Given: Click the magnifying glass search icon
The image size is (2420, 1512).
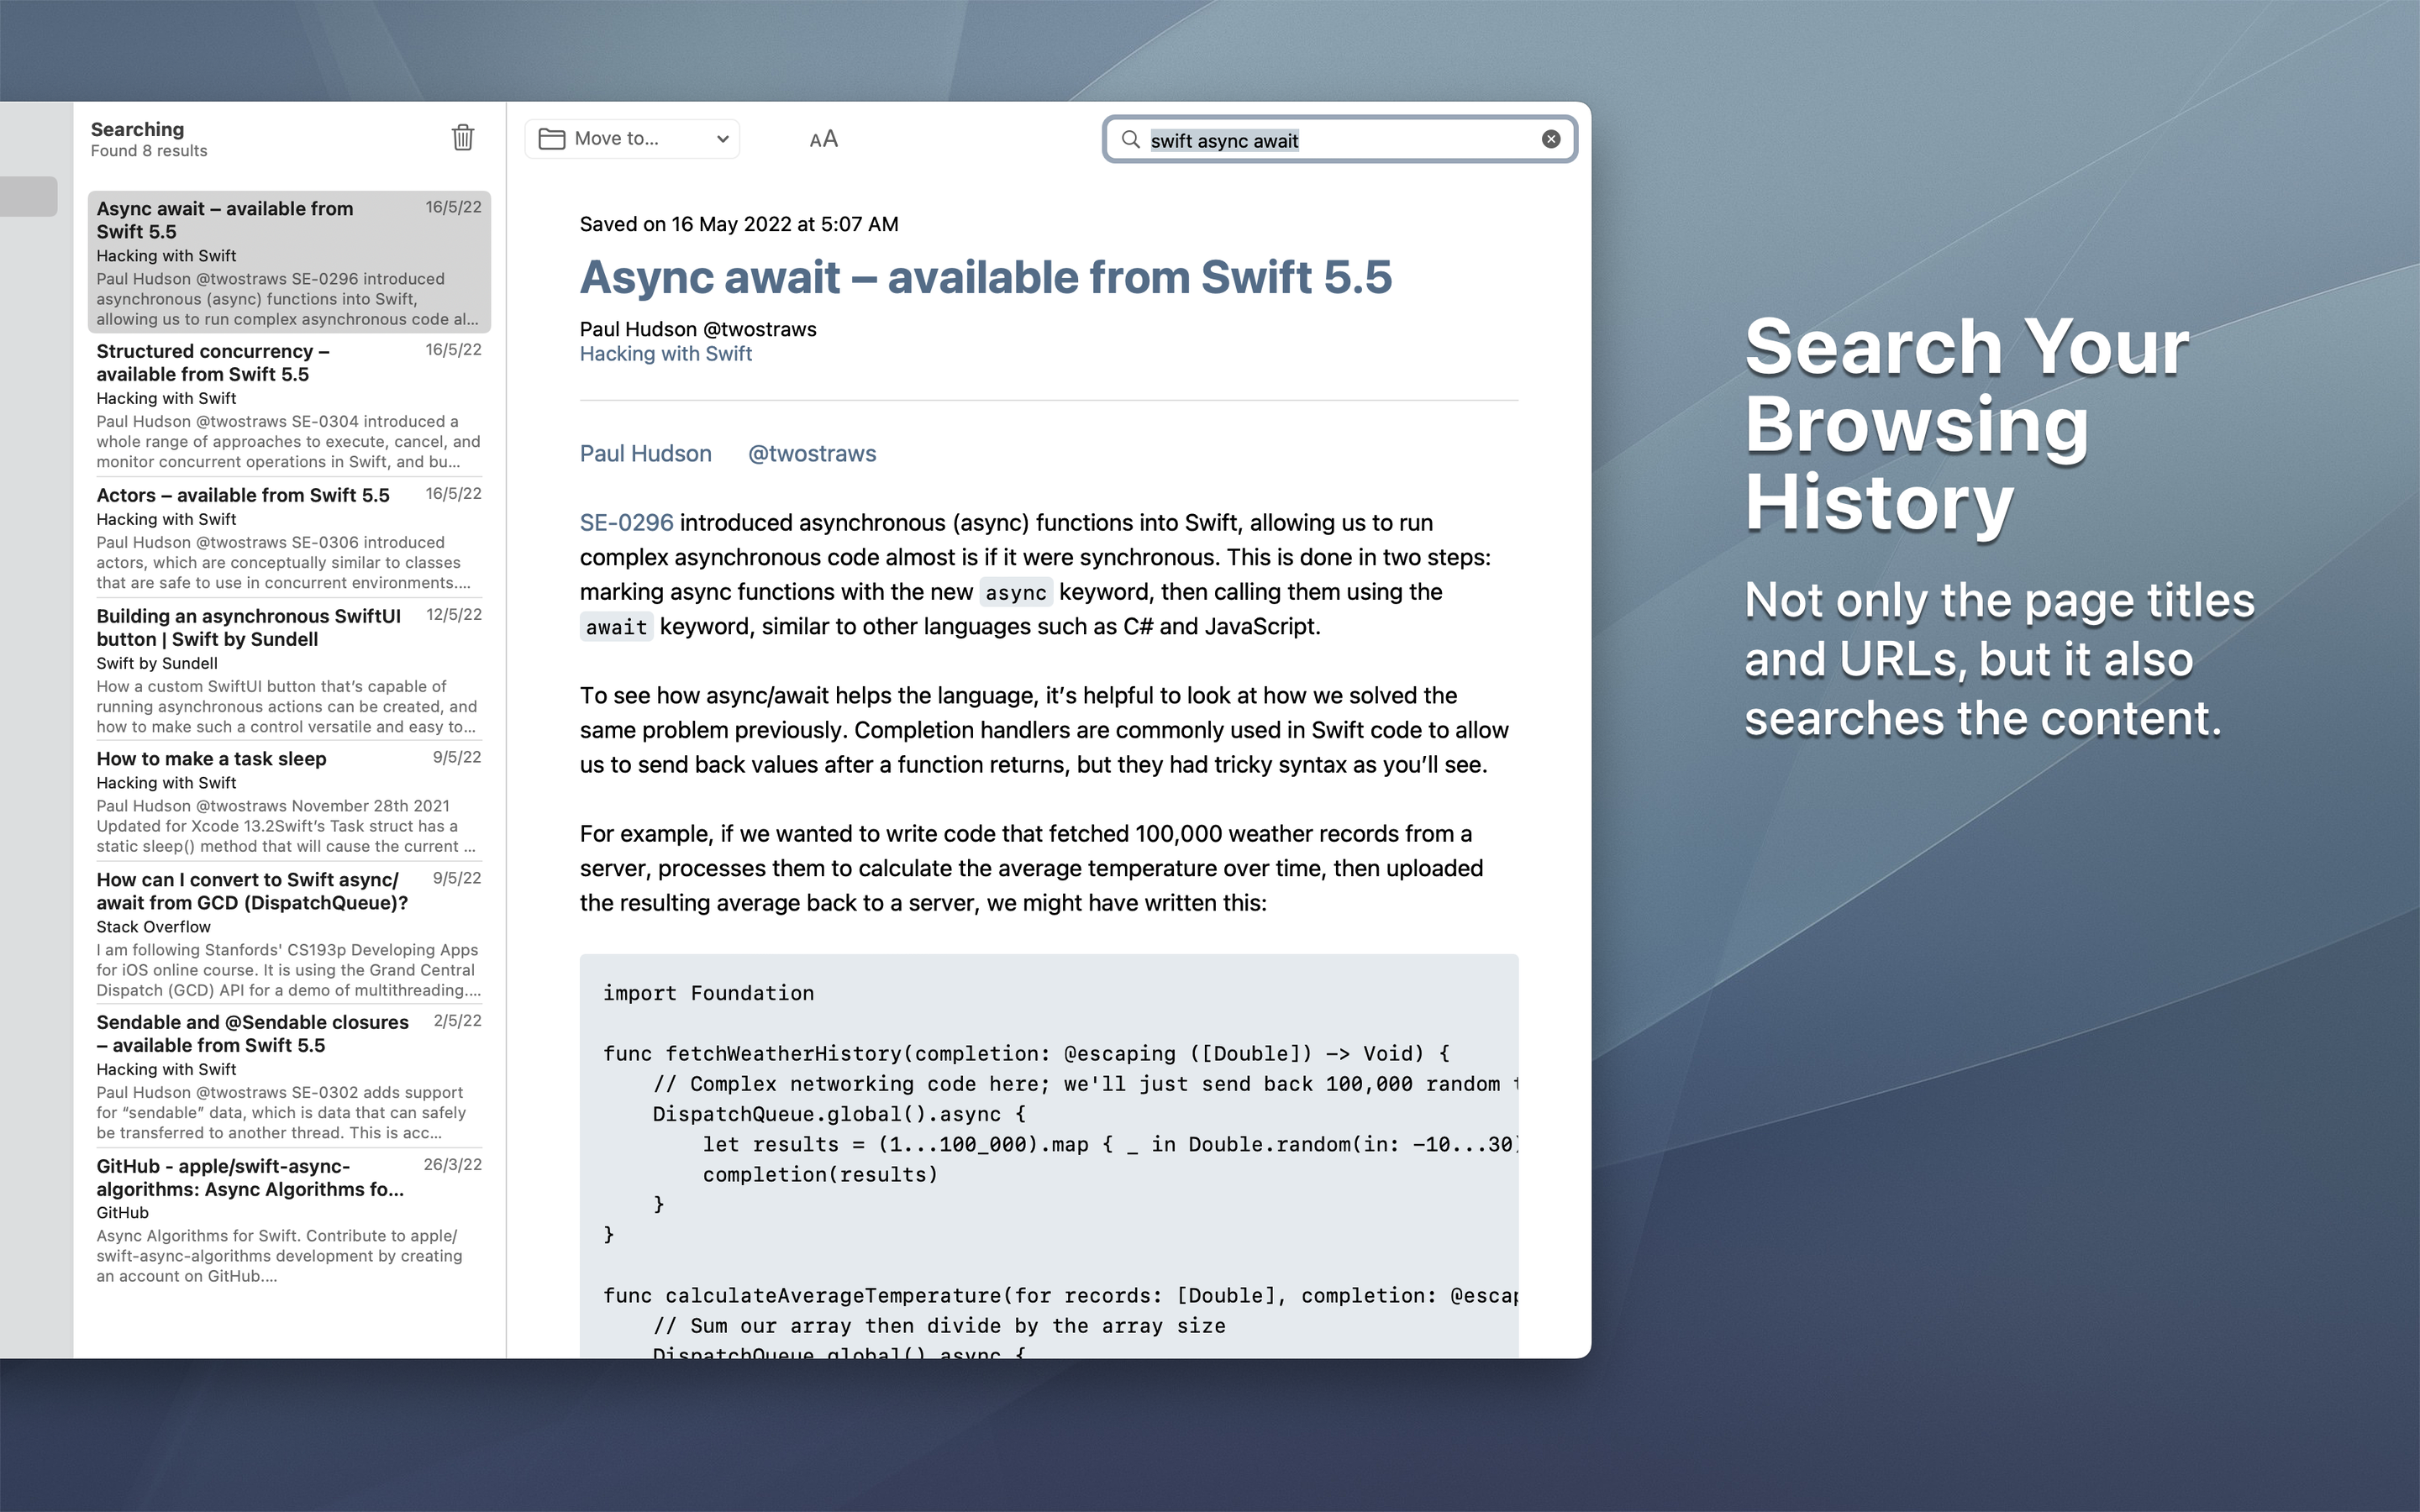Looking at the screenshot, I should [1130, 139].
